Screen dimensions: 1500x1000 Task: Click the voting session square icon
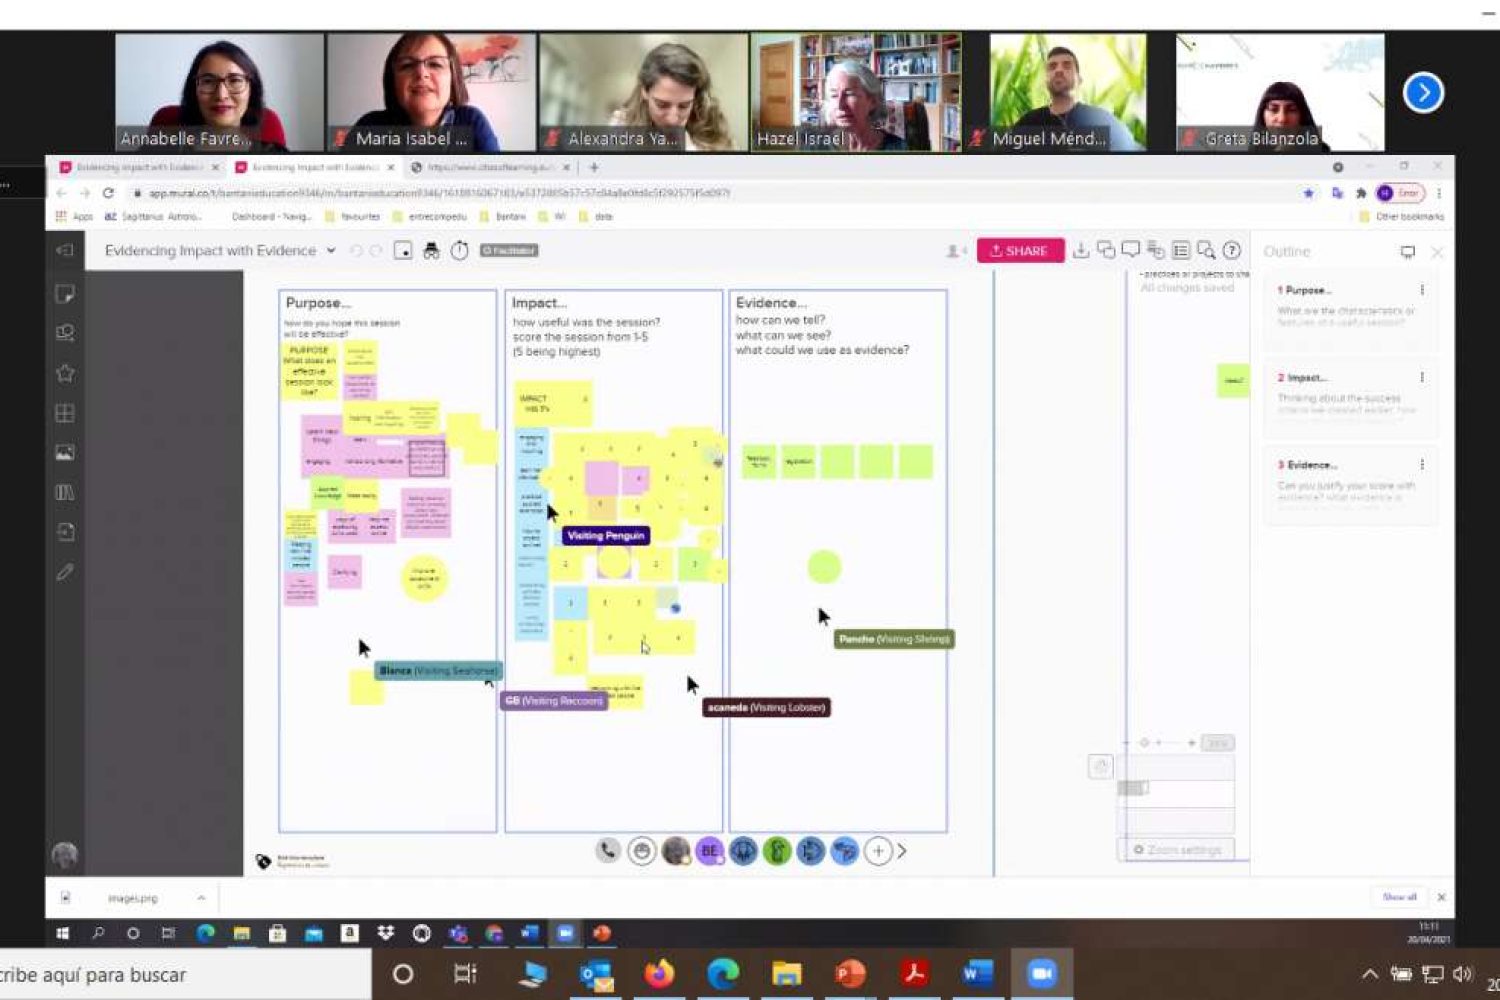[403, 251]
